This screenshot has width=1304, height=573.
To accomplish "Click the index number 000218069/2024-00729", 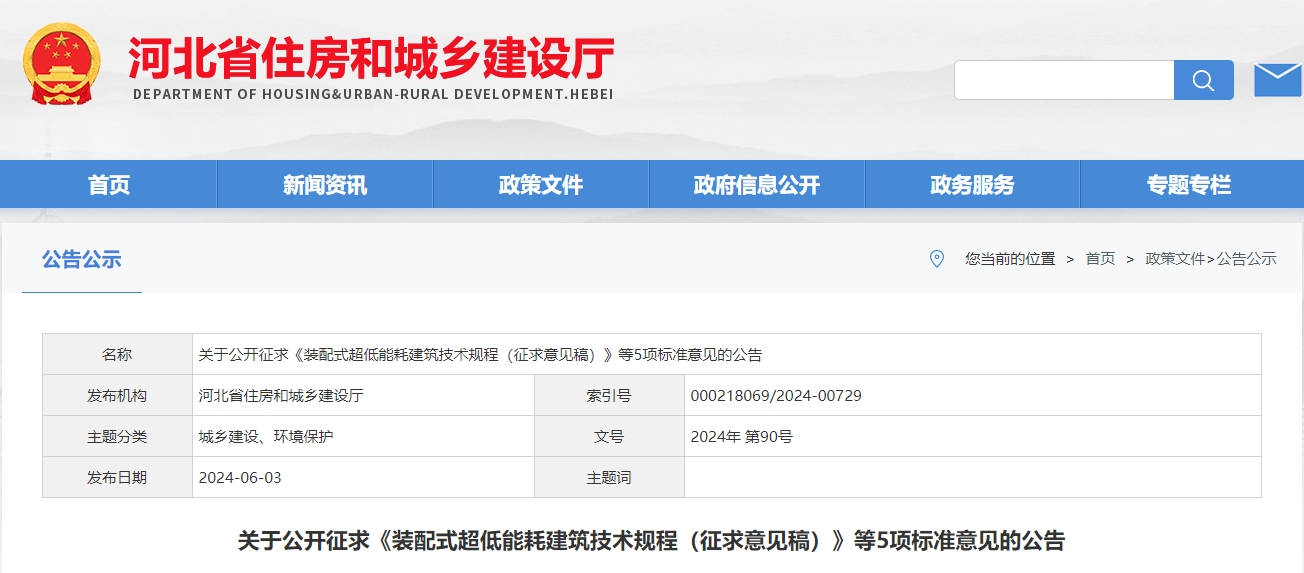I will point(776,395).
